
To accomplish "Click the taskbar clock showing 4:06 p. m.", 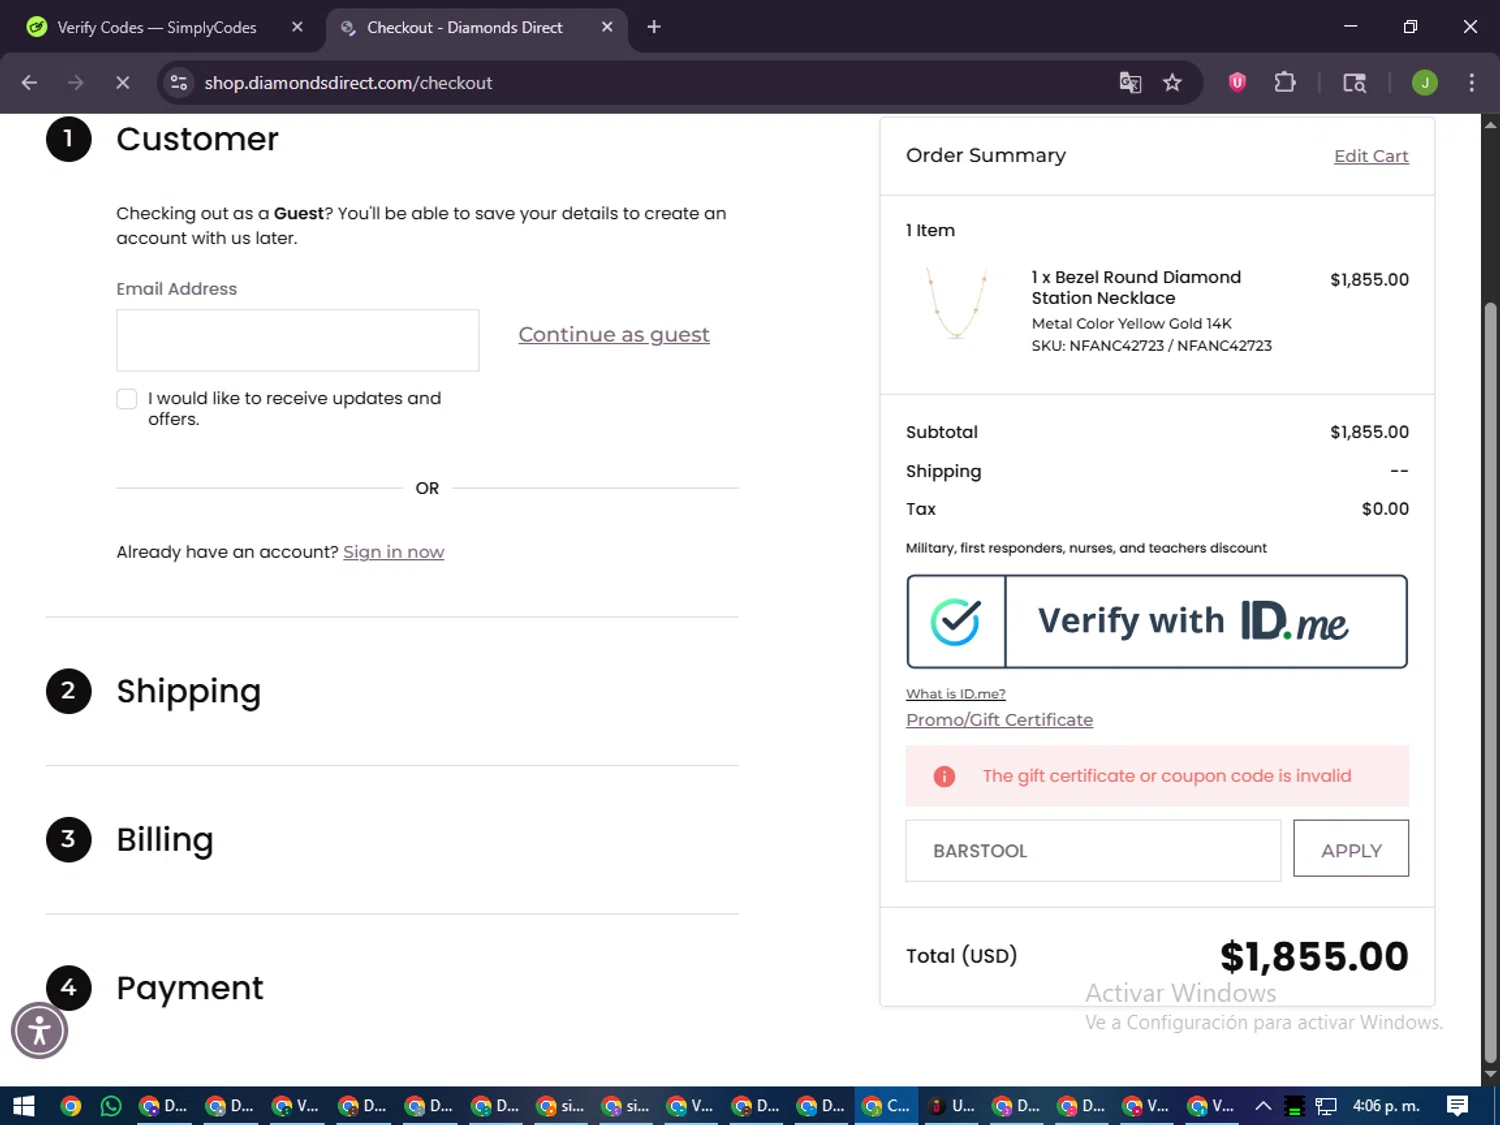I will pyautogui.click(x=1386, y=1106).
